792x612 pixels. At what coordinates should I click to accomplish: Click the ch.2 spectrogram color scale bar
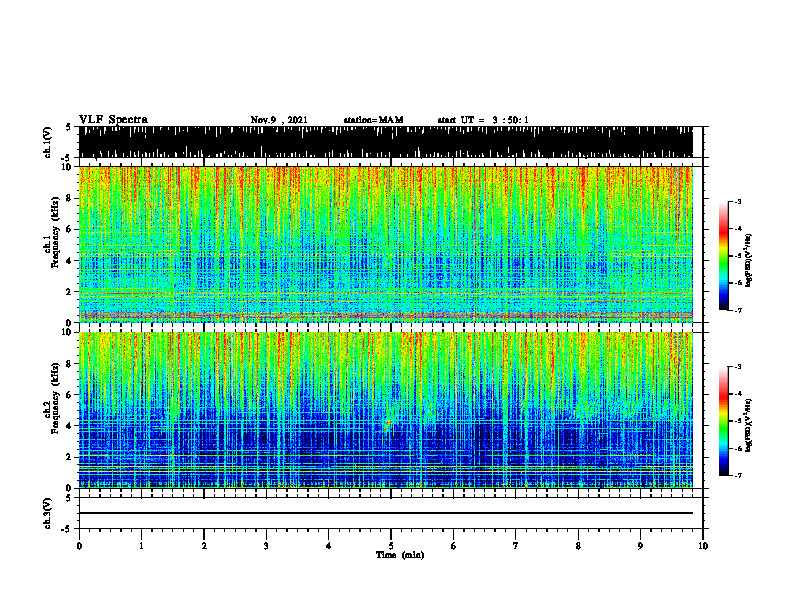724,421
